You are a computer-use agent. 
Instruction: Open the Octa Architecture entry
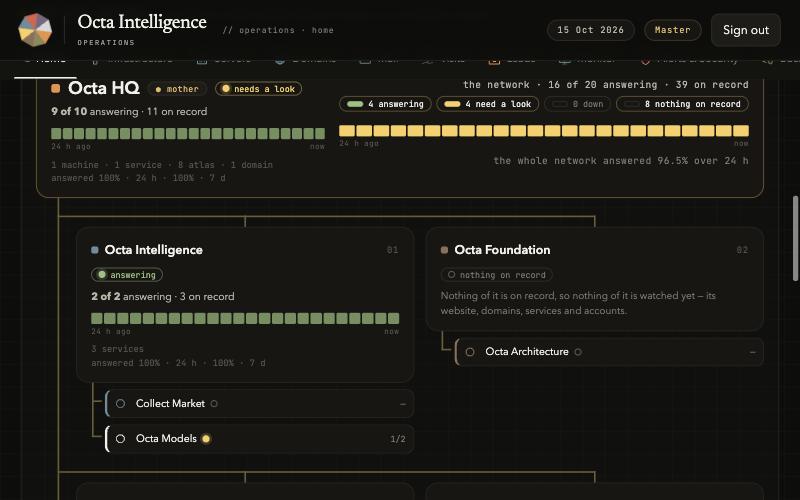609,352
